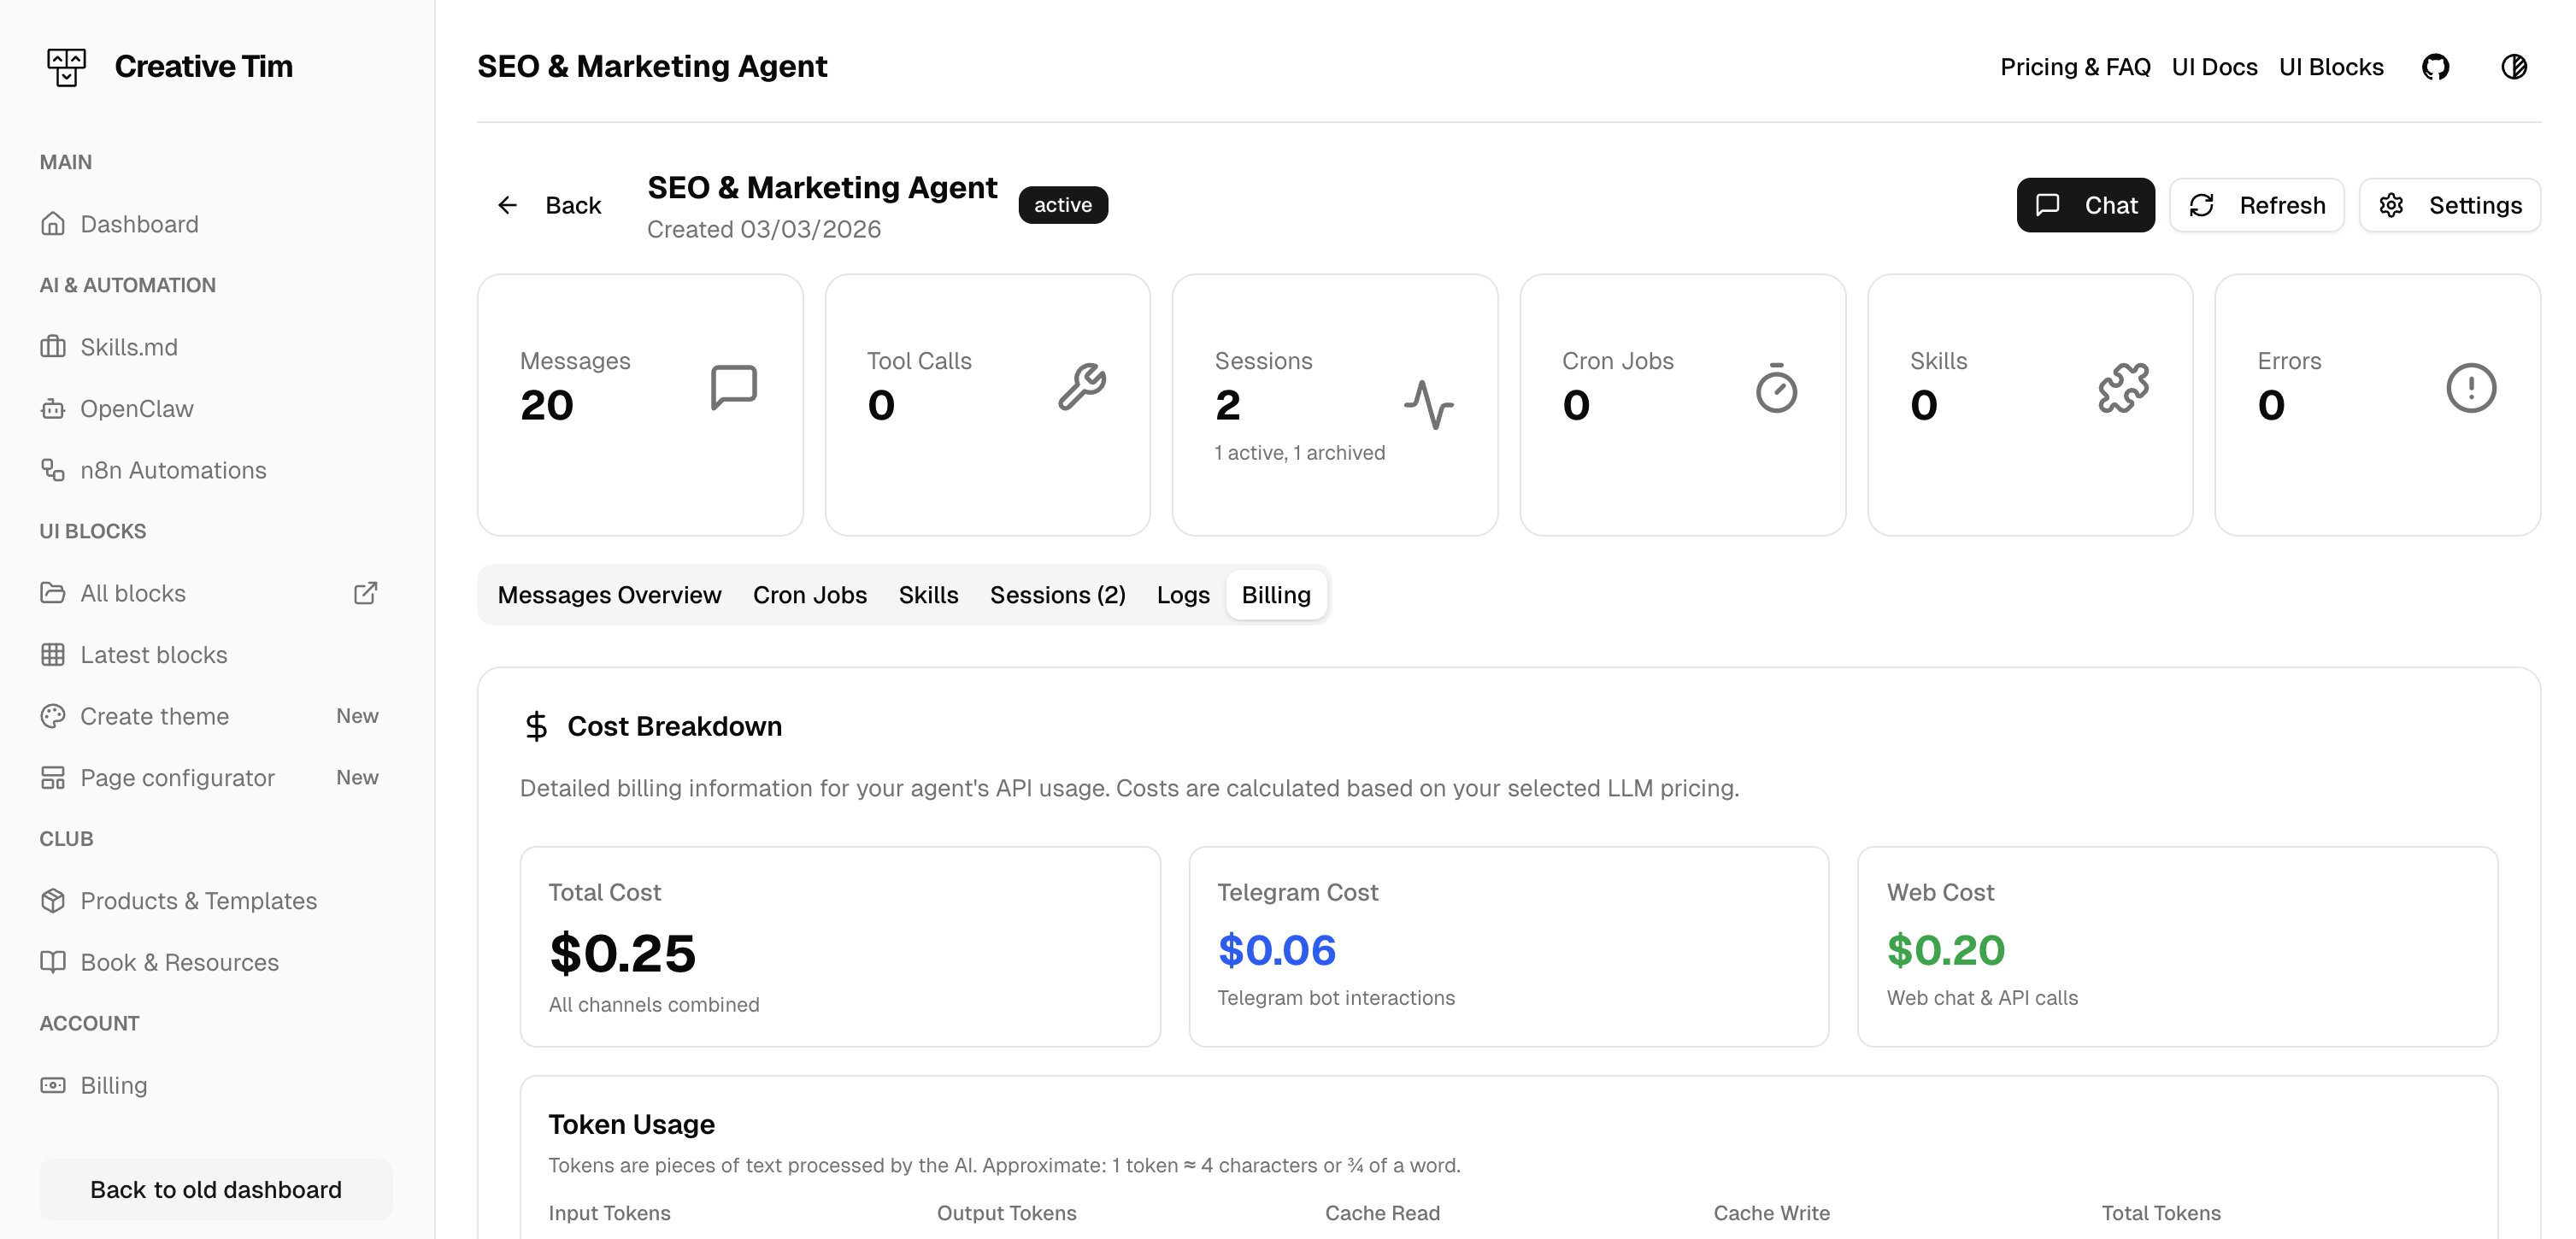Click the Errors alert circle icon
Screen dimensions: 2576x1239
(x=2472, y=387)
